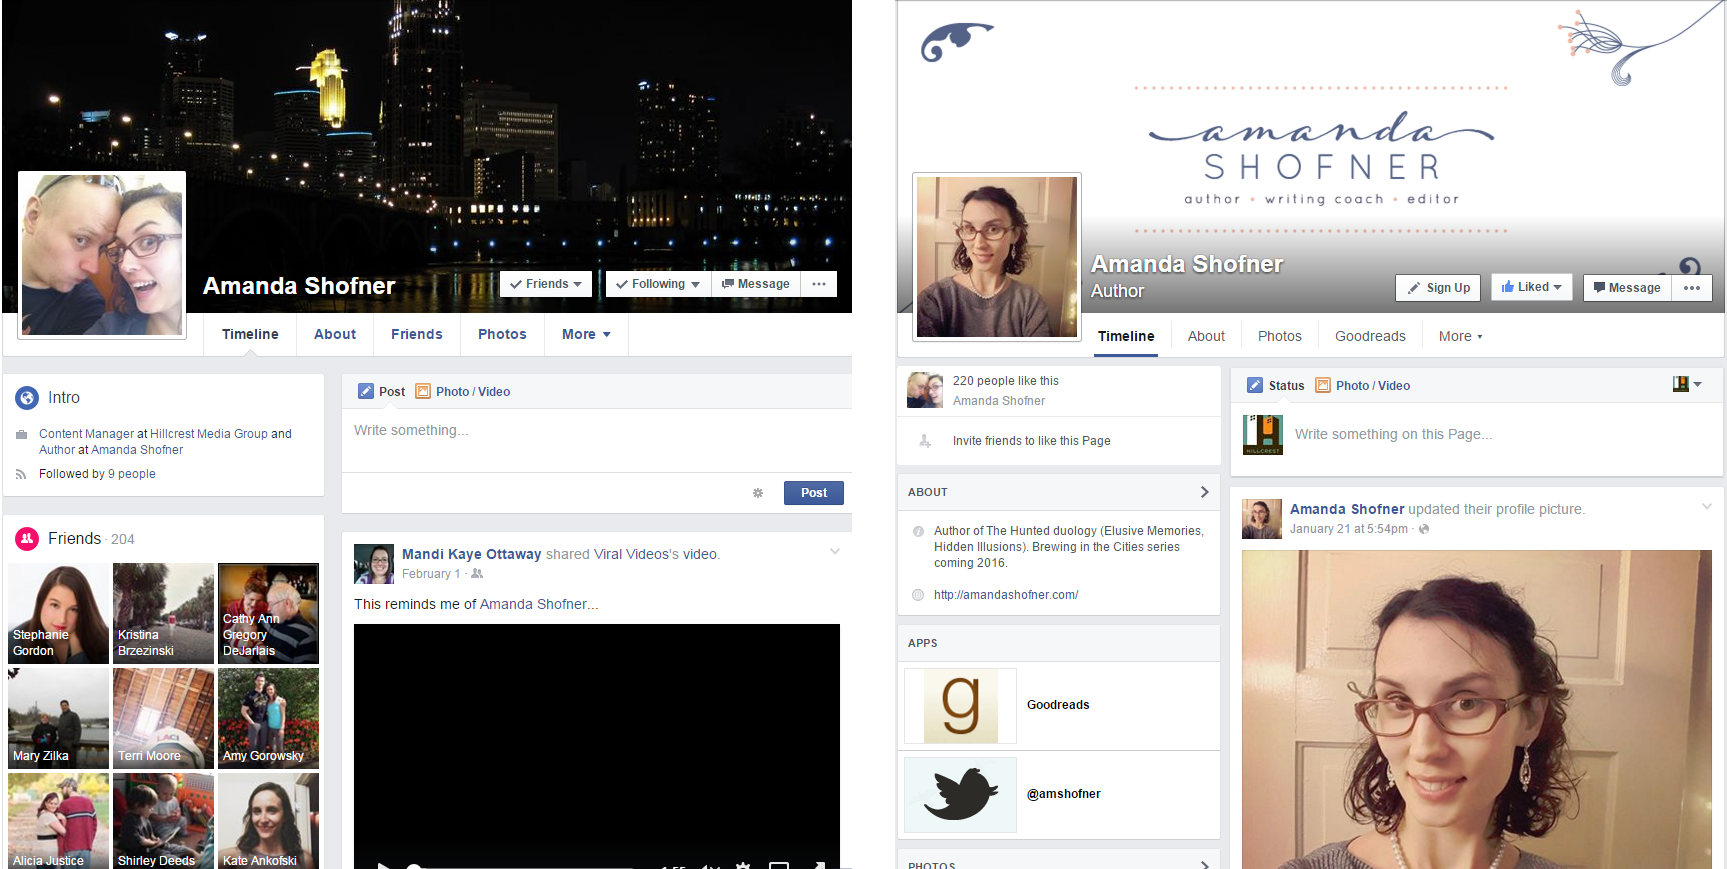Click the blue Post button
1727x869 pixels.
tap(814, 493)
